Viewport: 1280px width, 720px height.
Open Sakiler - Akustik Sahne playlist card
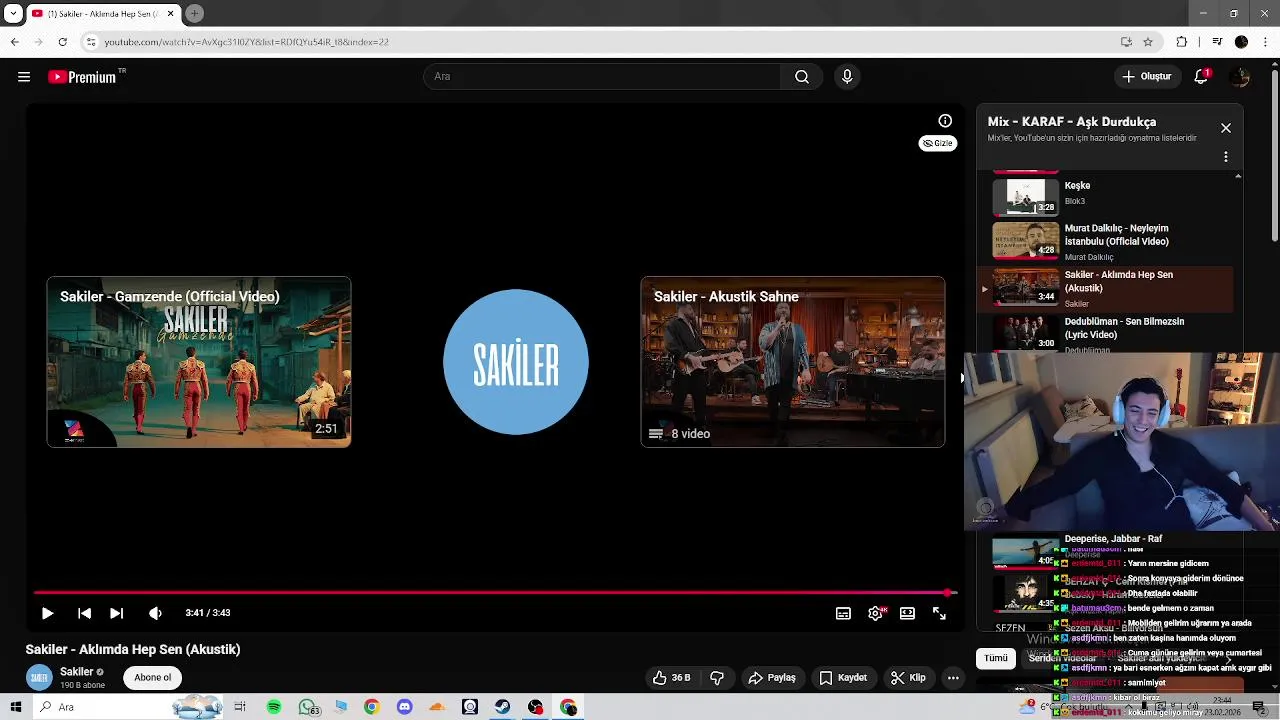click(793, 362)
